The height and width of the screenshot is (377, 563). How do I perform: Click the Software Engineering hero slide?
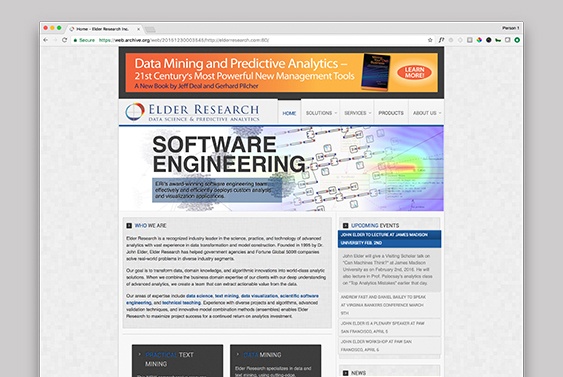pyautogui.click(x=281, y=168)
